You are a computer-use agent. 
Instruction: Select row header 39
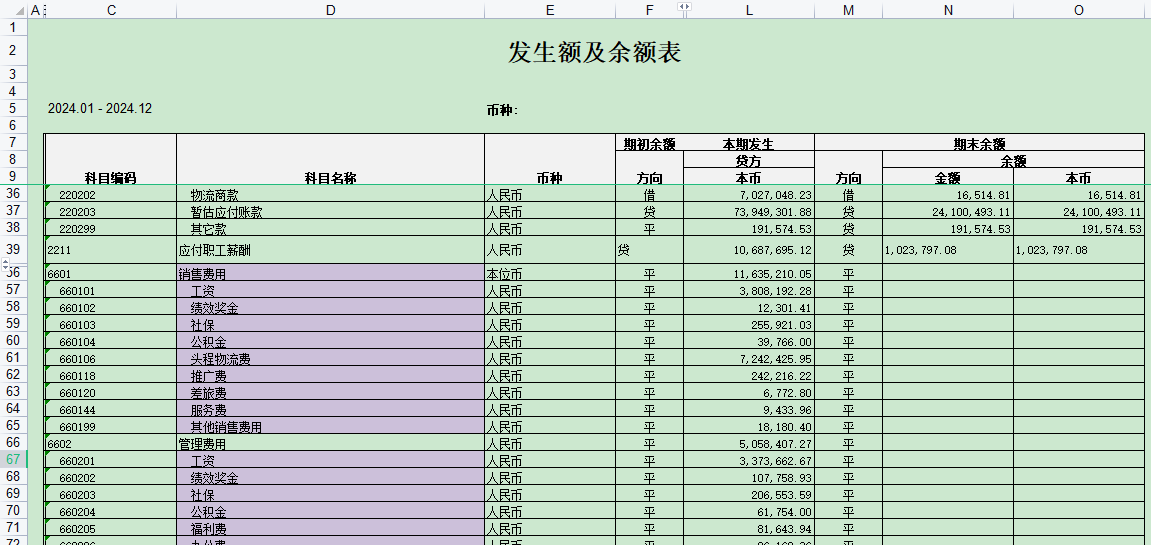click(x=13, y=248)
